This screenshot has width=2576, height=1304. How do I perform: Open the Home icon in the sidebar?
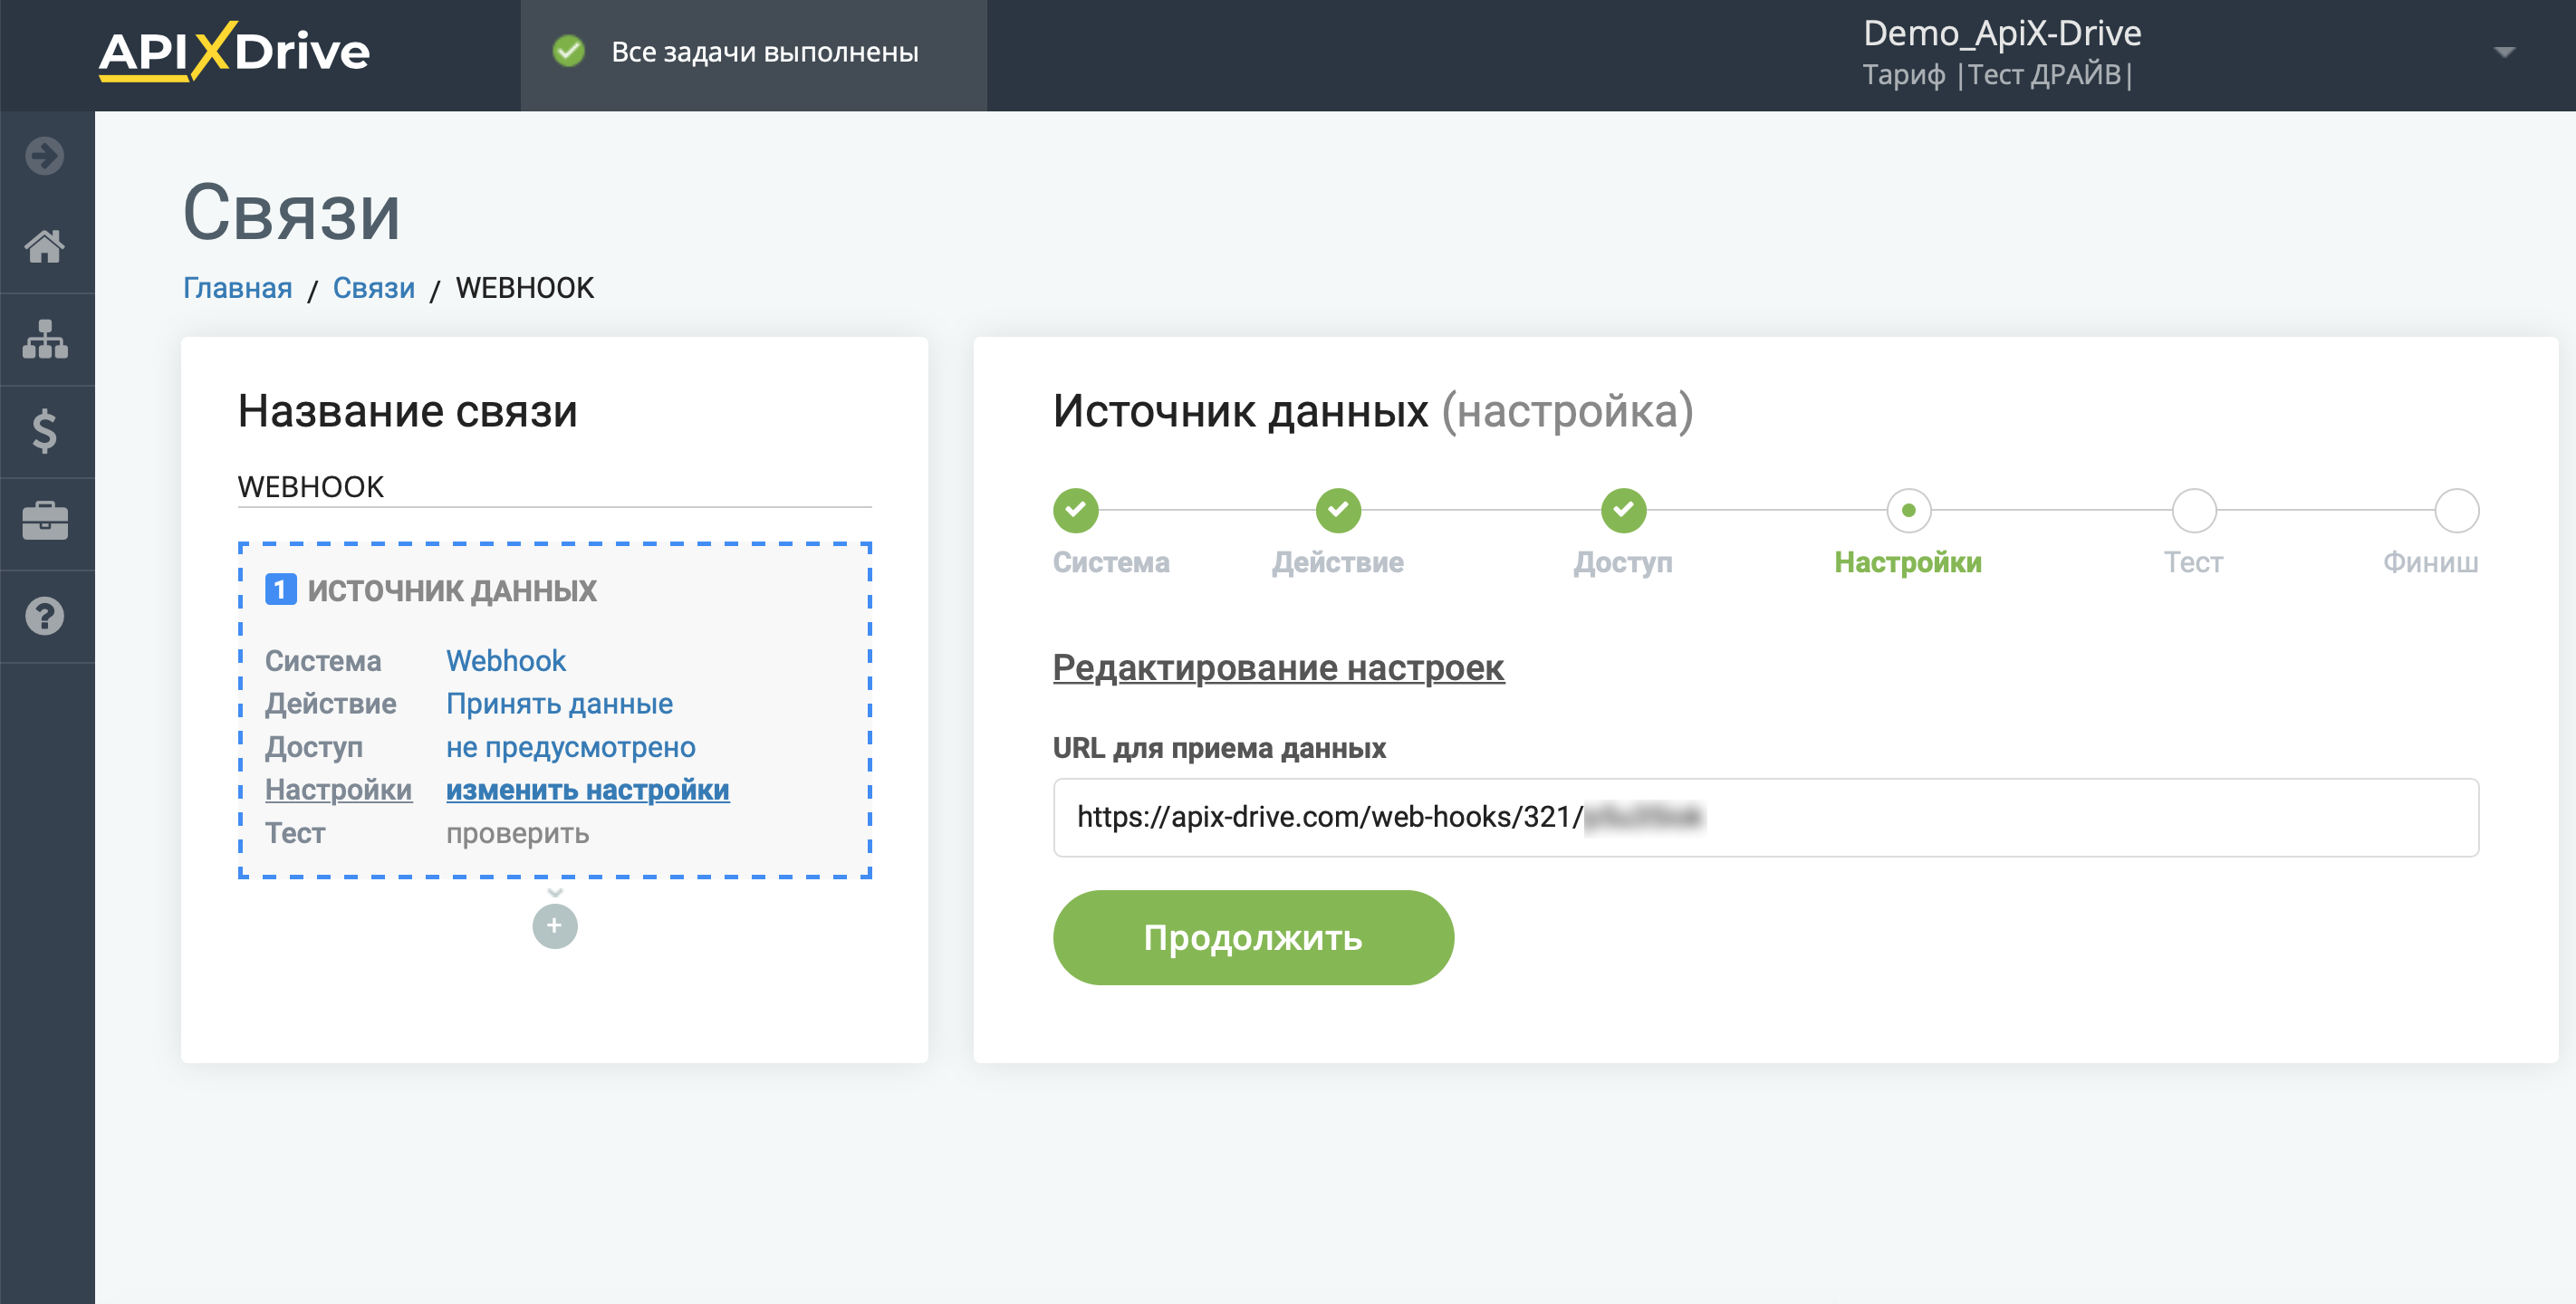tap(45, 246)
